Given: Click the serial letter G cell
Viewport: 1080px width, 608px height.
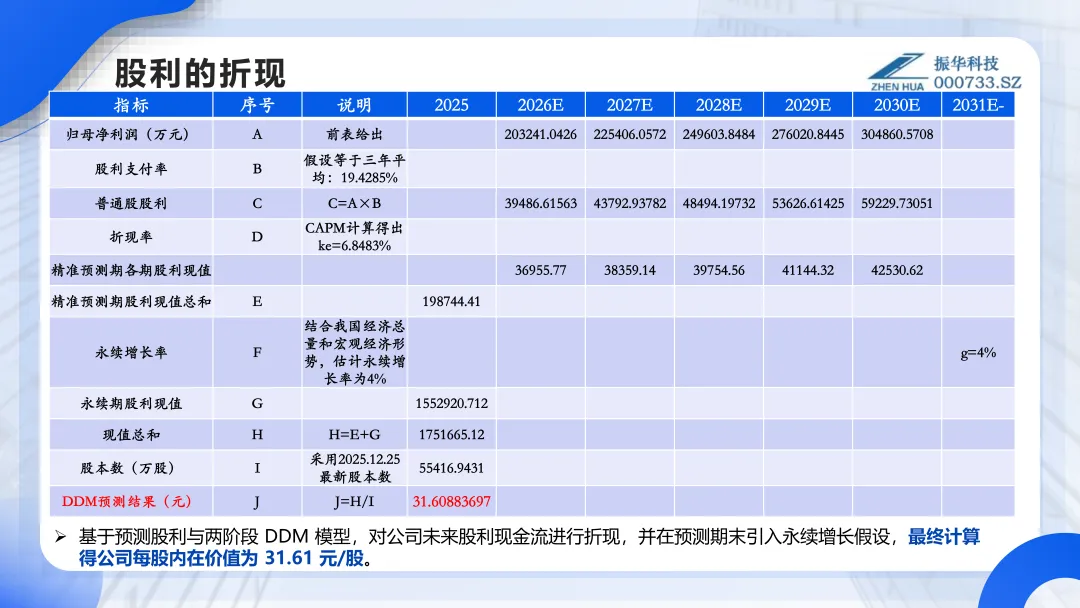Looking at the screenshot, I should click(257, 403).
